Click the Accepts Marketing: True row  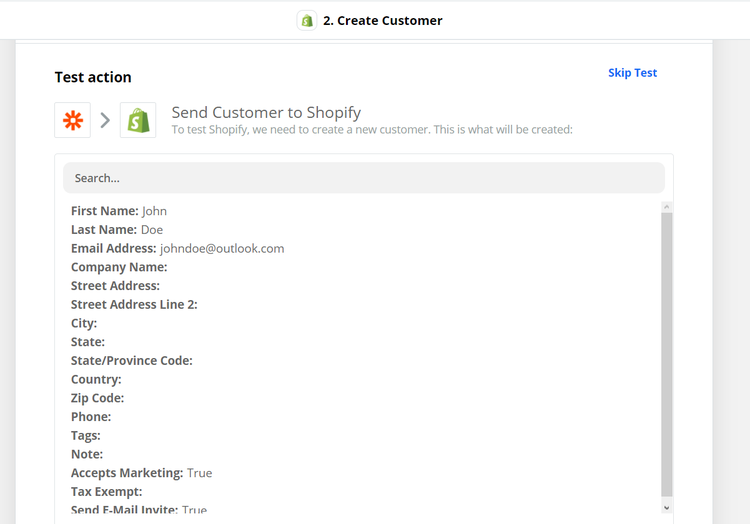pos(141,473)
